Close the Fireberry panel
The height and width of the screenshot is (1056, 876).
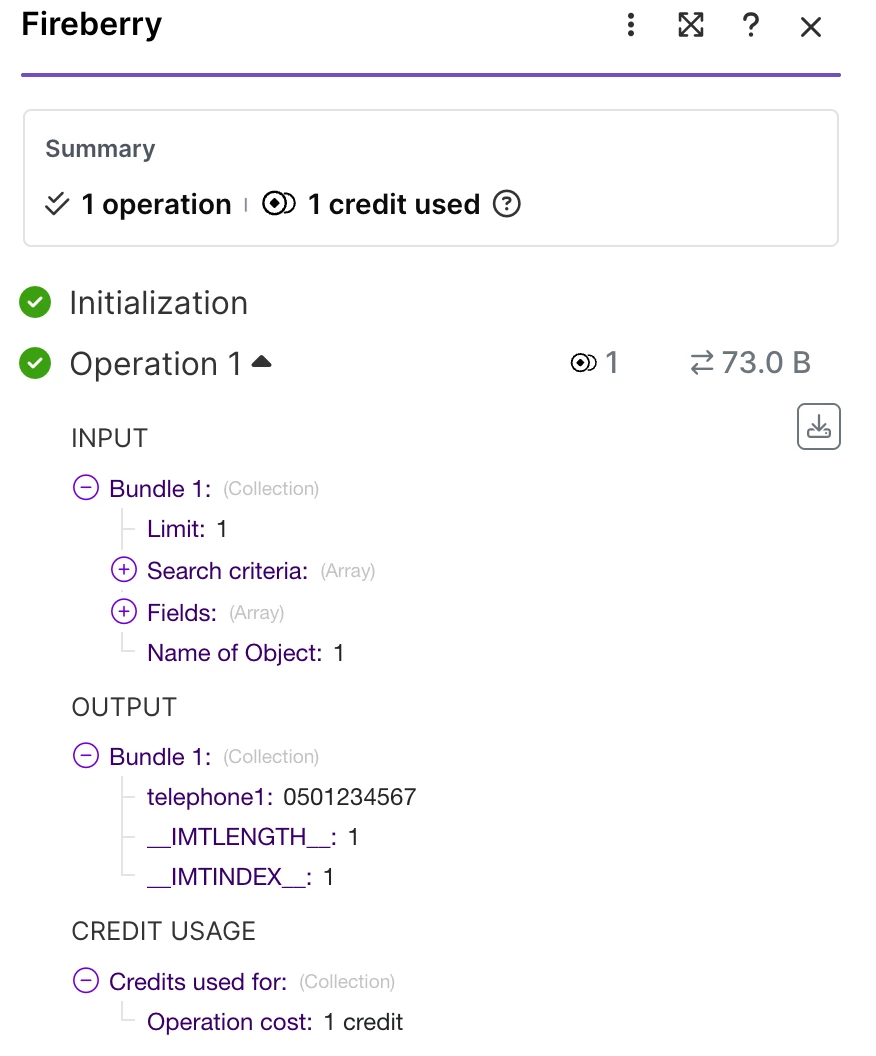(x=811, y=27)
